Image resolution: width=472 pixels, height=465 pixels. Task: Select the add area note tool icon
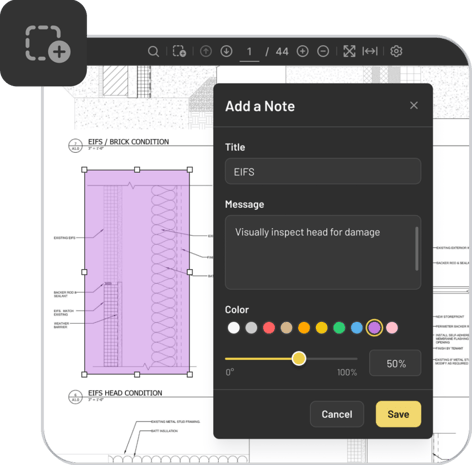(179, 51)
